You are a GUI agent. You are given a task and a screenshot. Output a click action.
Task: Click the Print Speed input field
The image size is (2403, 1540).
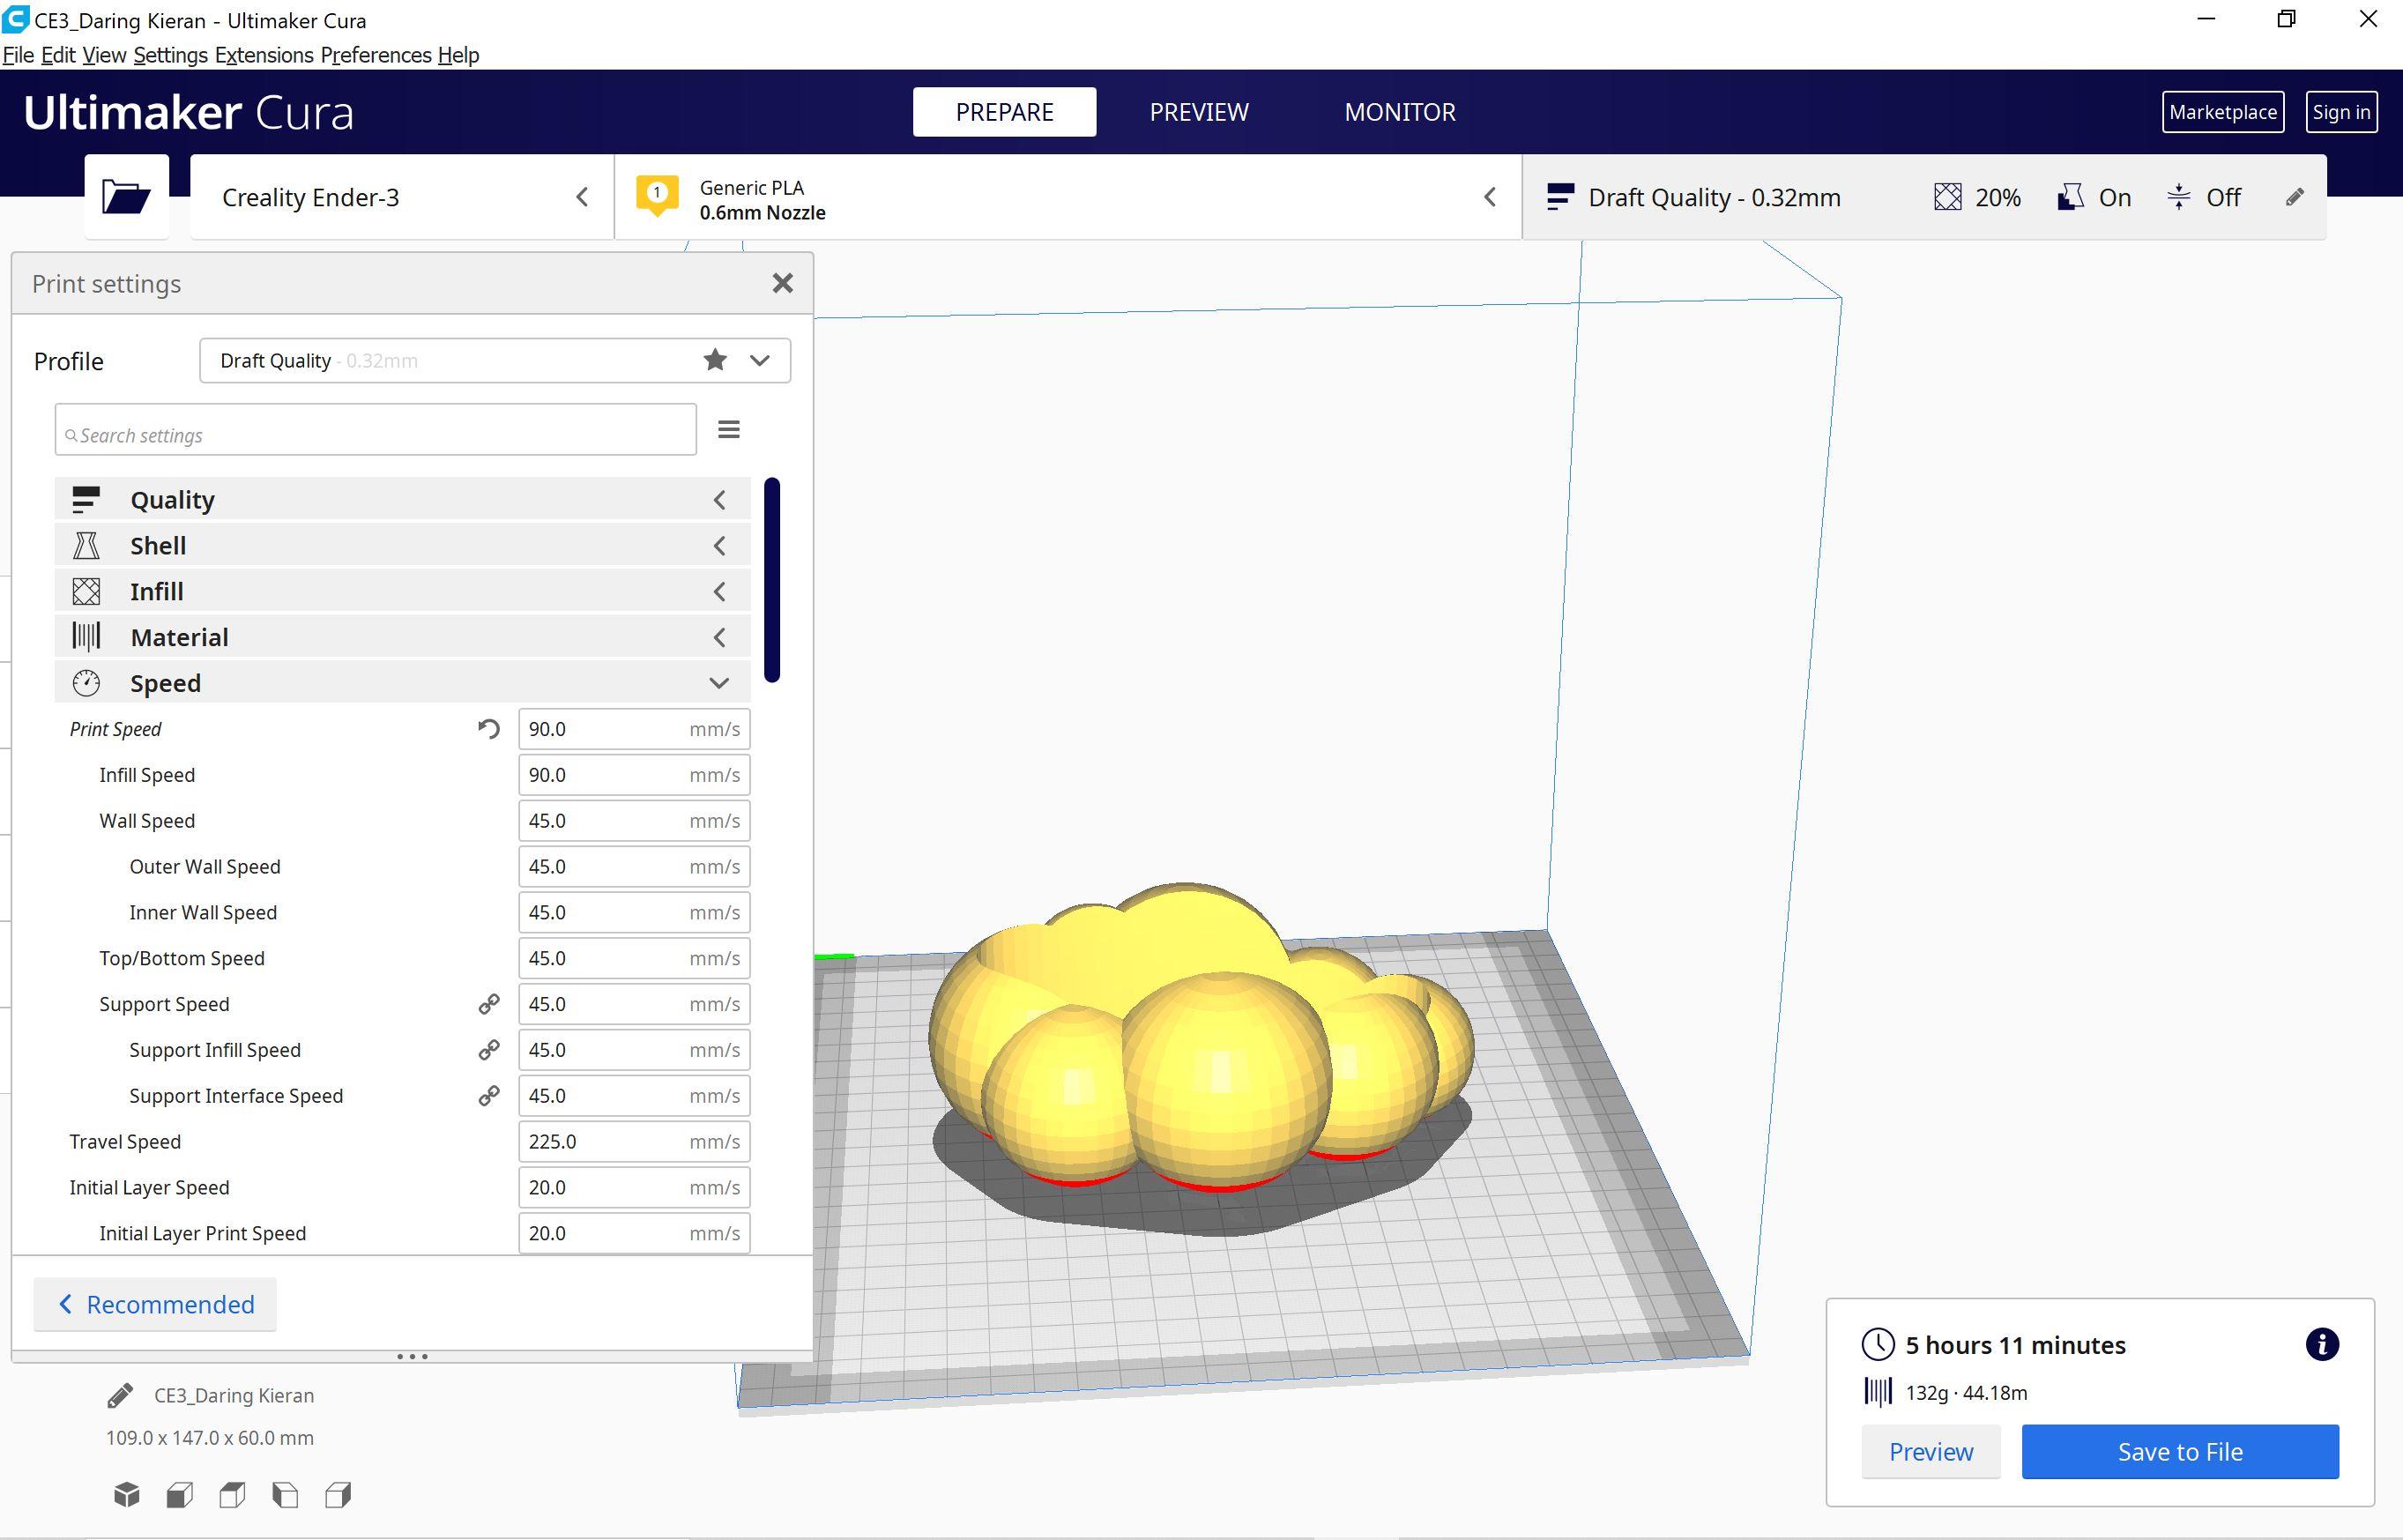[636, 727]
